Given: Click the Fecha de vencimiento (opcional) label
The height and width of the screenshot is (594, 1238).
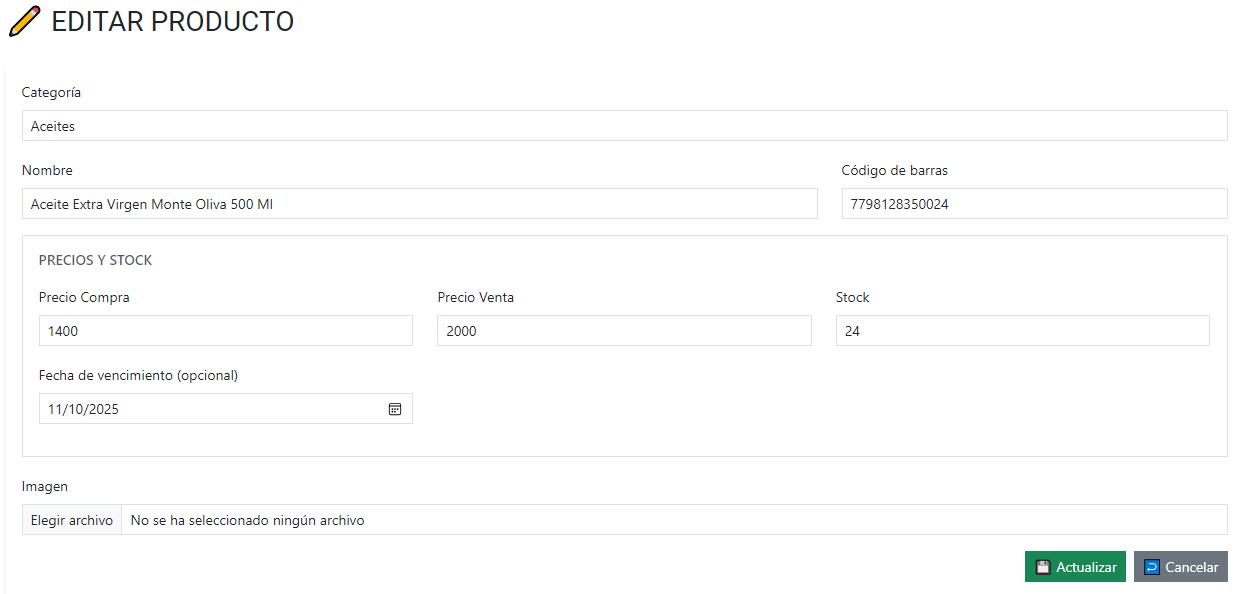Looking at the screenshot, I should [138, 375].
